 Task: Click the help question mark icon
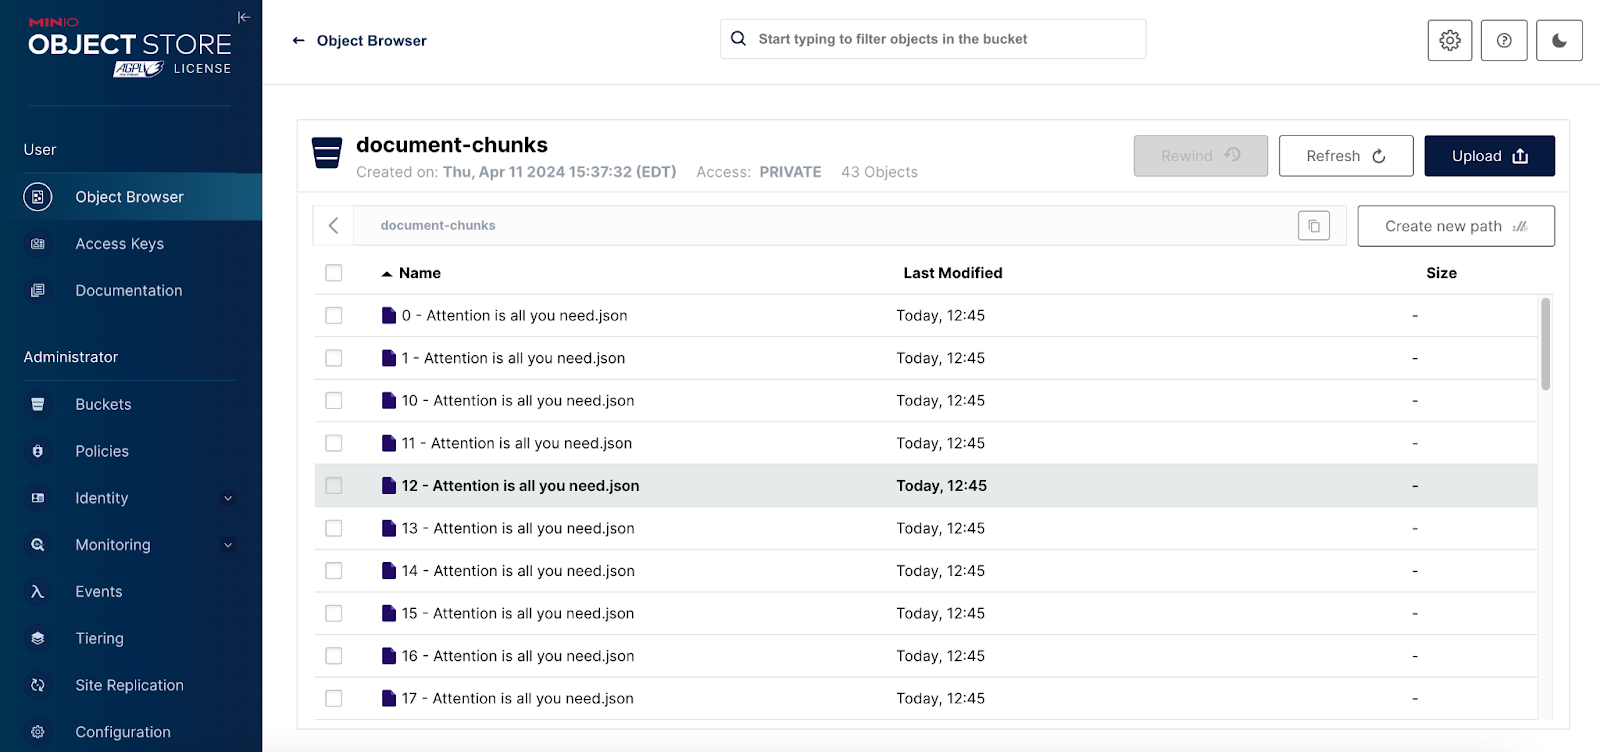[1503, 40]
